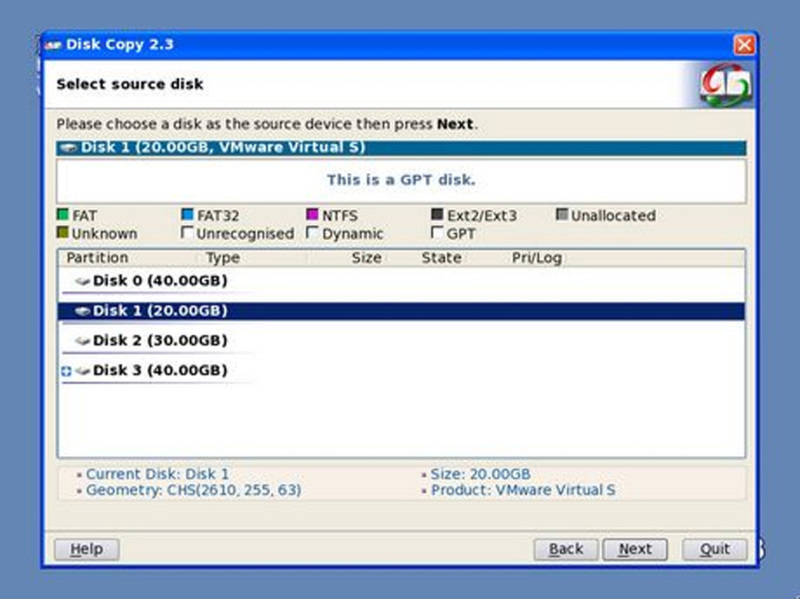Click the Disk 2 drive icon
The image size is (800, 599).
[x=82, y=340]
